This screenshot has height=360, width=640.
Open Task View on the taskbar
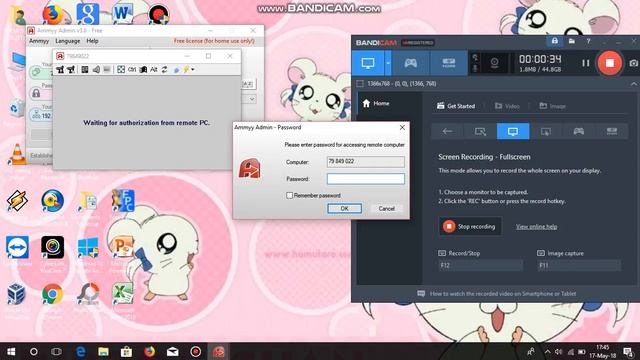(56, 351)
